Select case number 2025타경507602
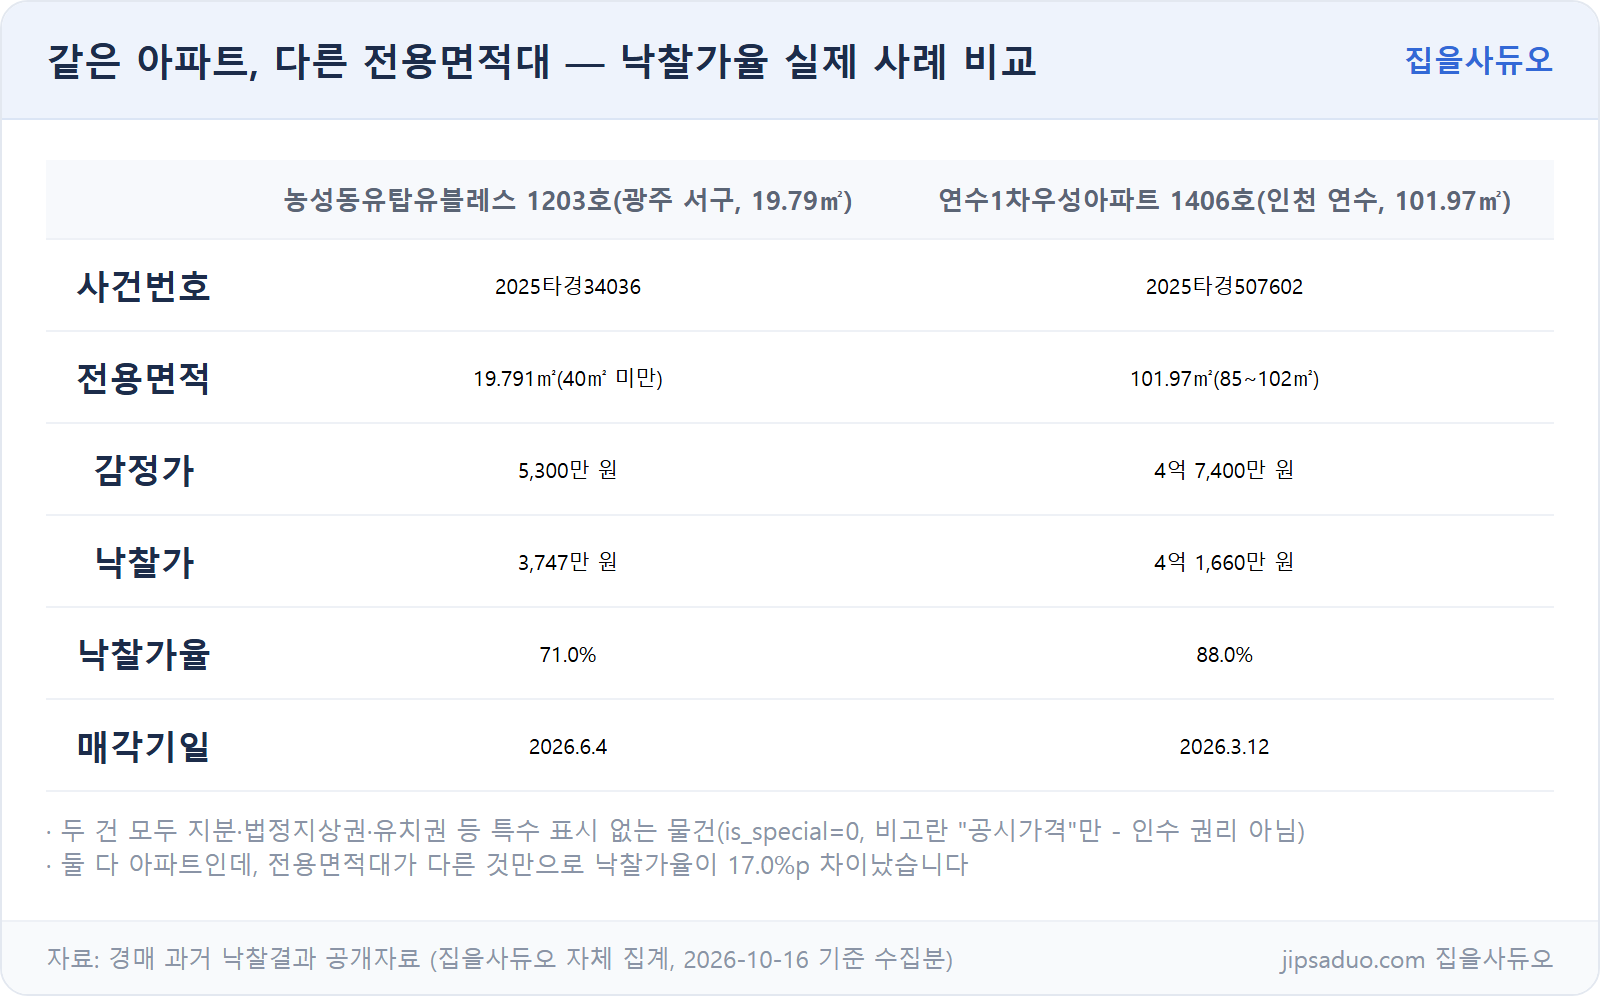 tap(1224, 287)
